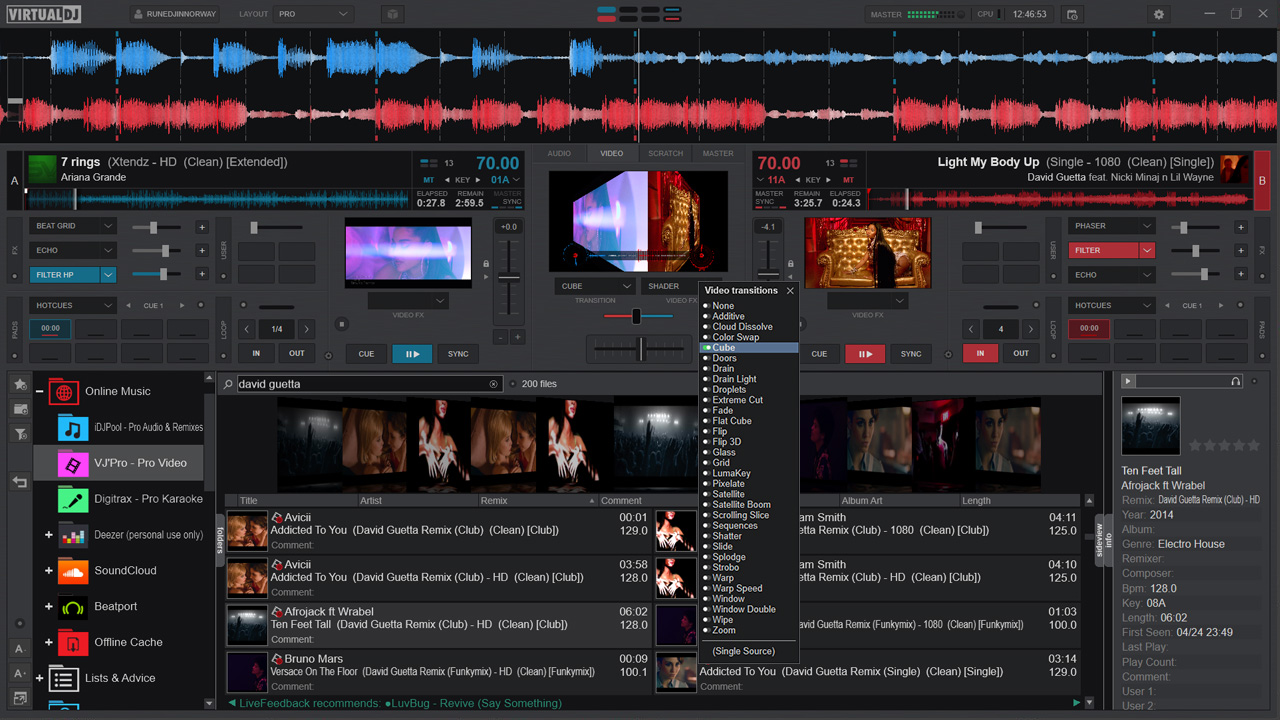Add current folder to favorites with star icon
This screenshot has height=720, width=1280.
tap(20, 385)
